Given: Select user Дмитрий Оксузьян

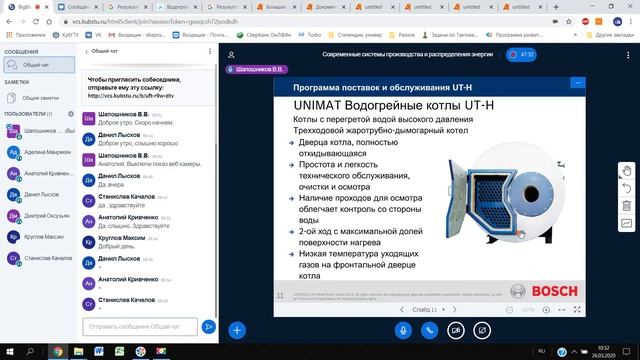Looking at the screenshot, I should (x=39, y=216).
